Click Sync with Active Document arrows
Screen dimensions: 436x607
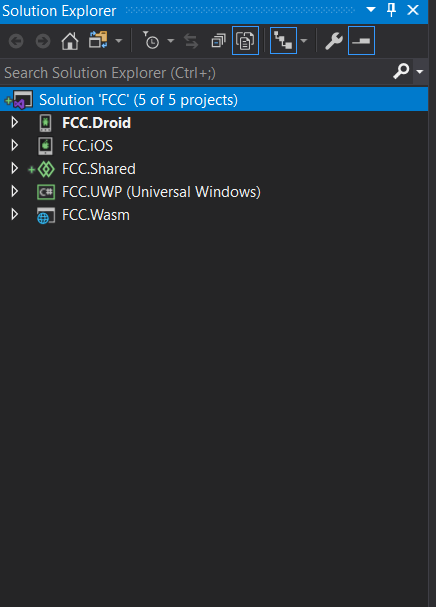click(x=191, y=41)
